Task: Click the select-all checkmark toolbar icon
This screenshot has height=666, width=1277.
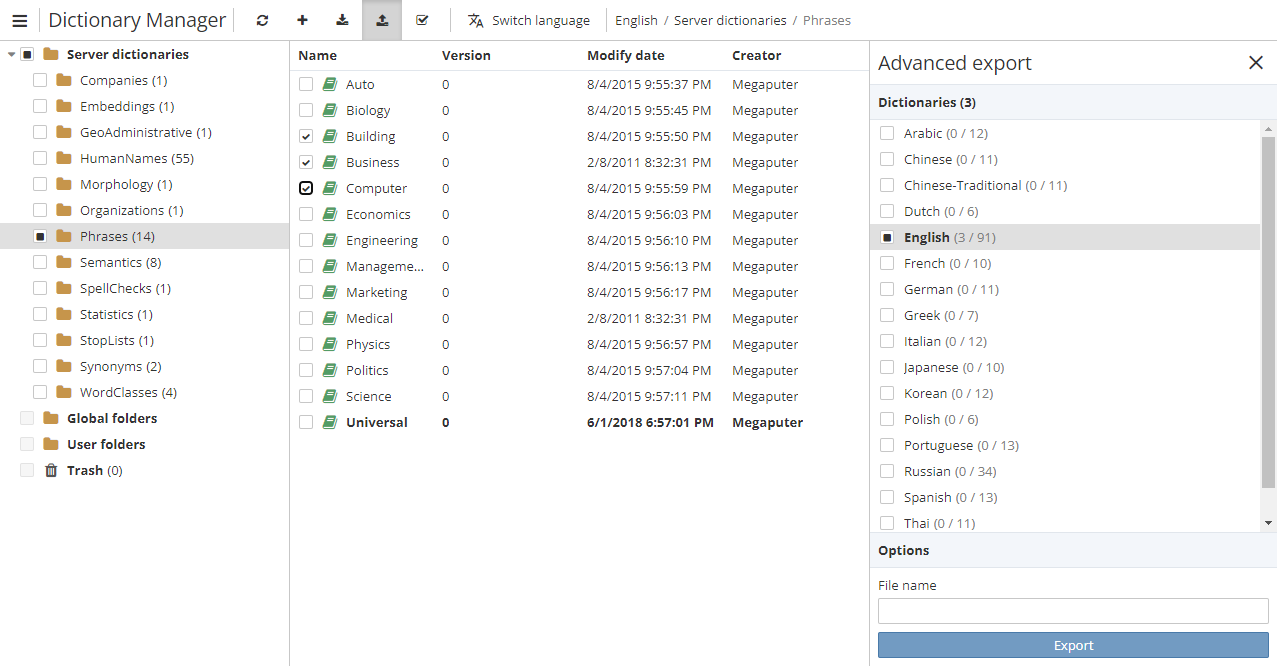Action: pyautogui.click(x=421, y=20)
